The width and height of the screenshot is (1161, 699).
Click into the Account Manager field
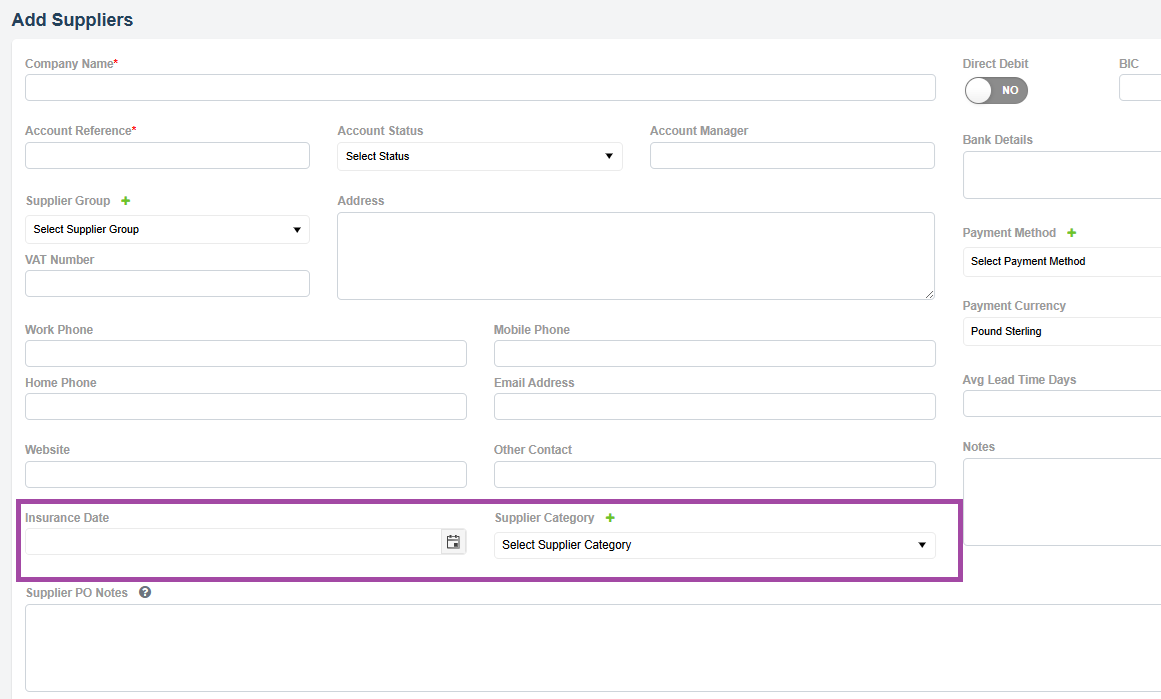click(792, 155)
